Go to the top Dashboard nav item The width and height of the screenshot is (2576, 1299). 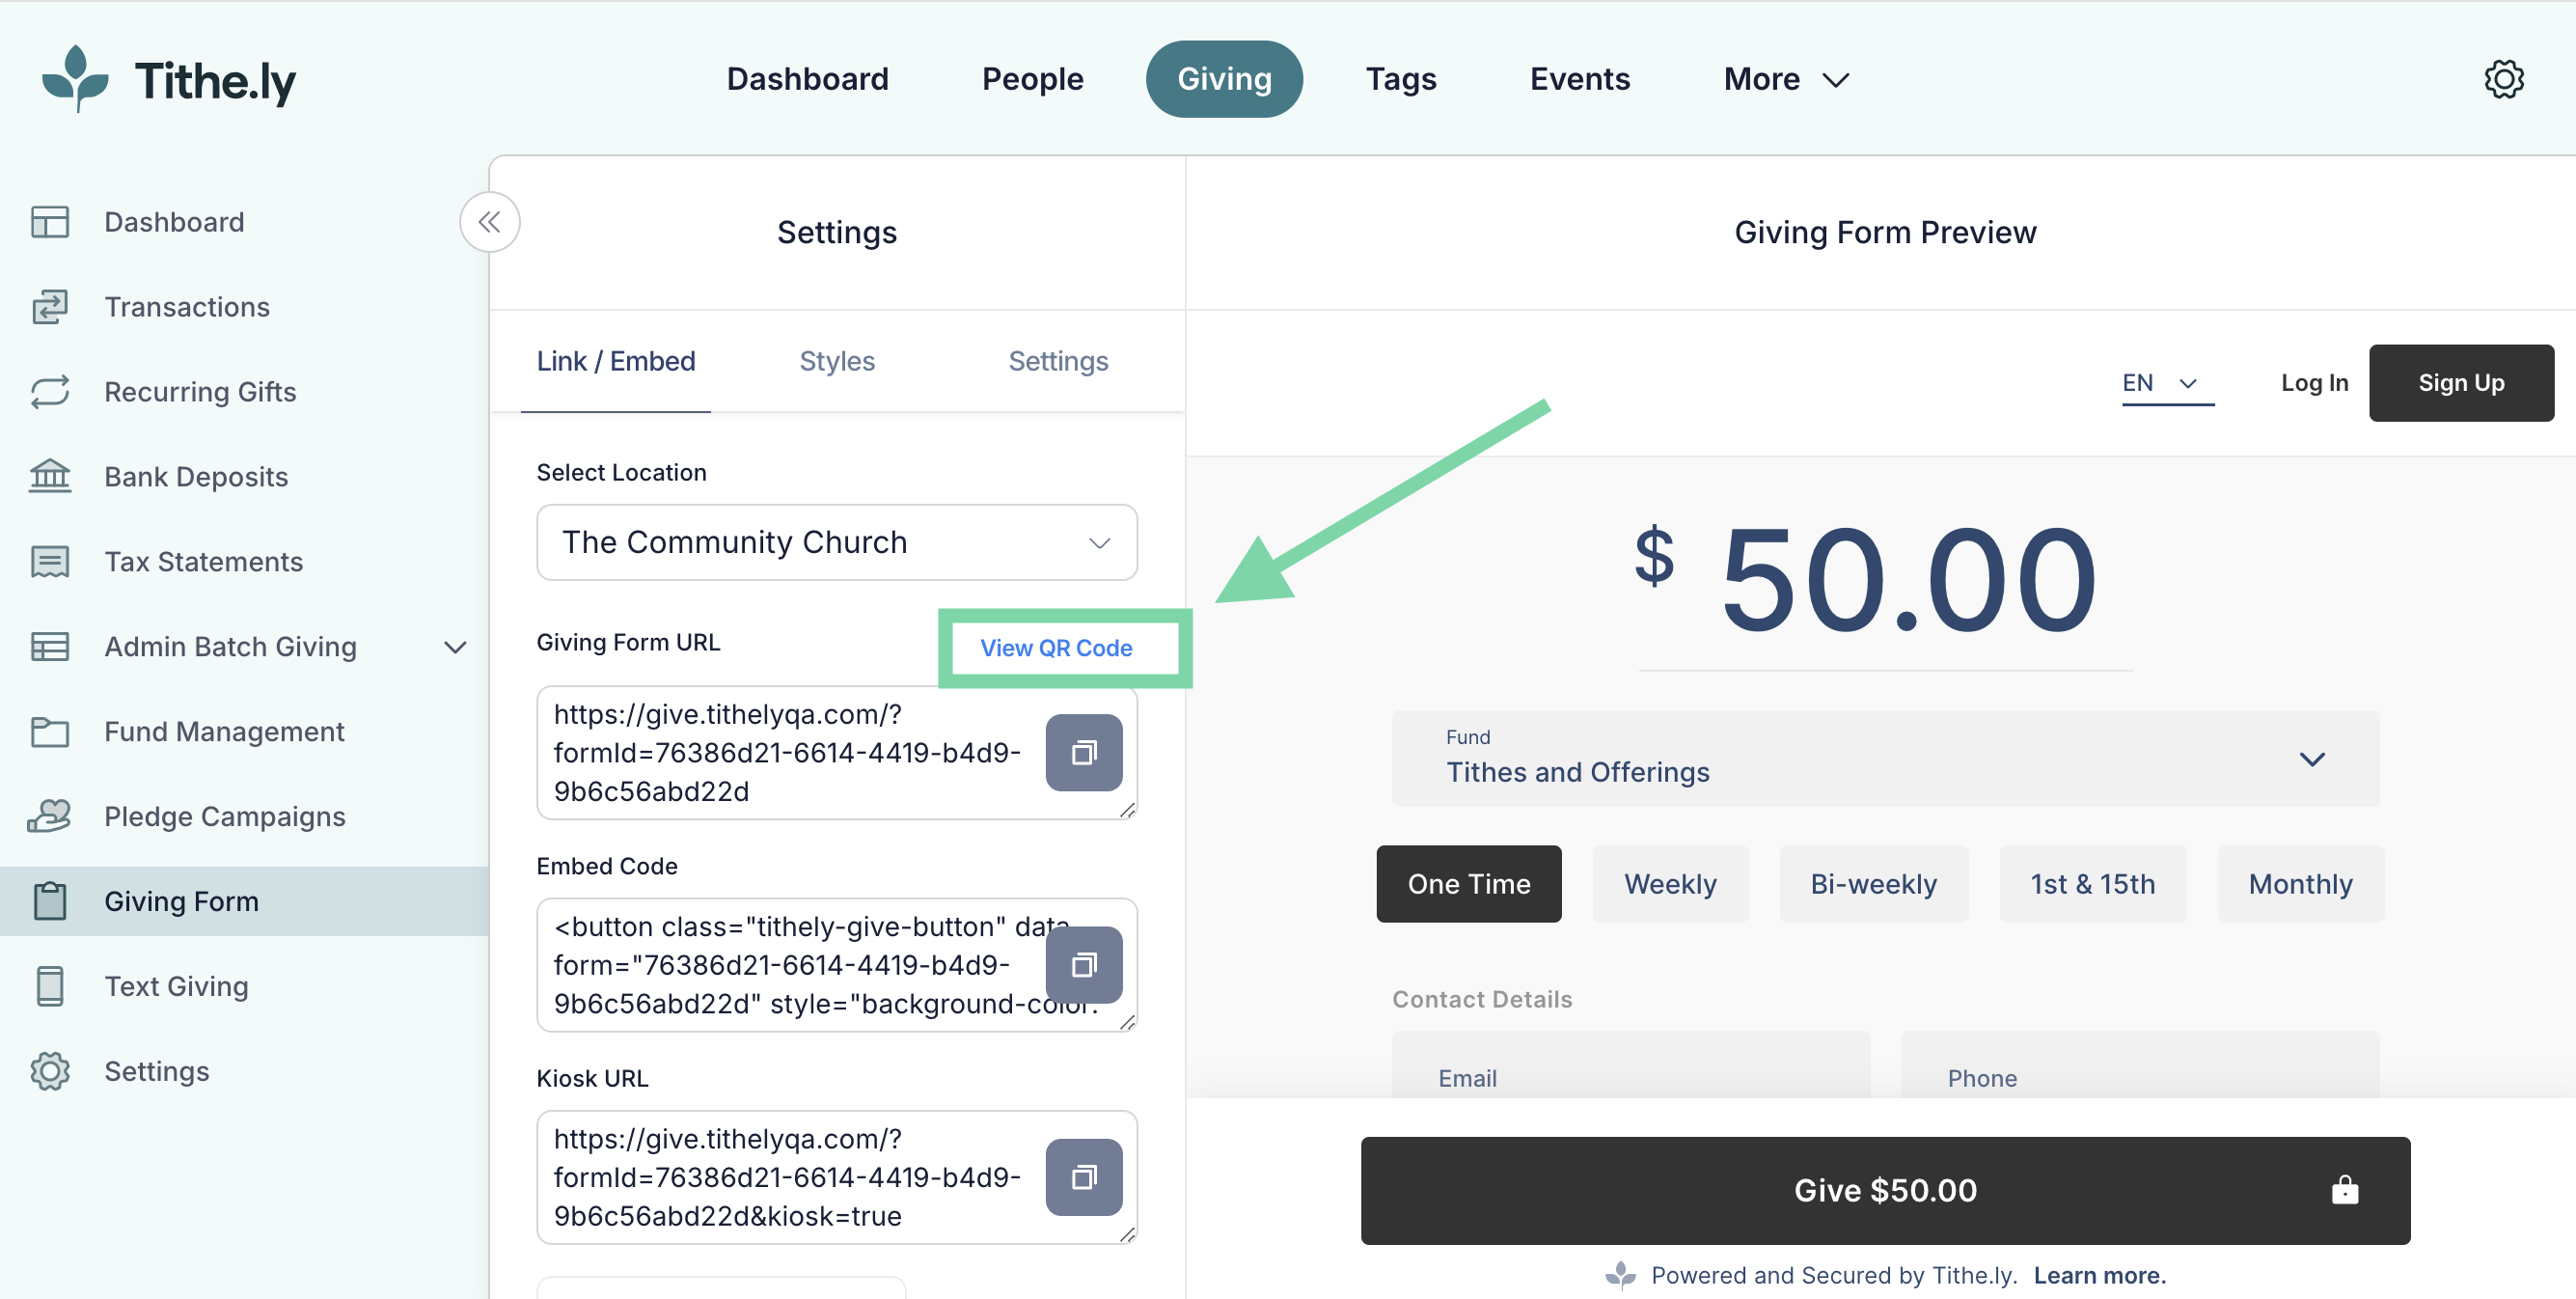pyautogui.click(x=807, y=79)
